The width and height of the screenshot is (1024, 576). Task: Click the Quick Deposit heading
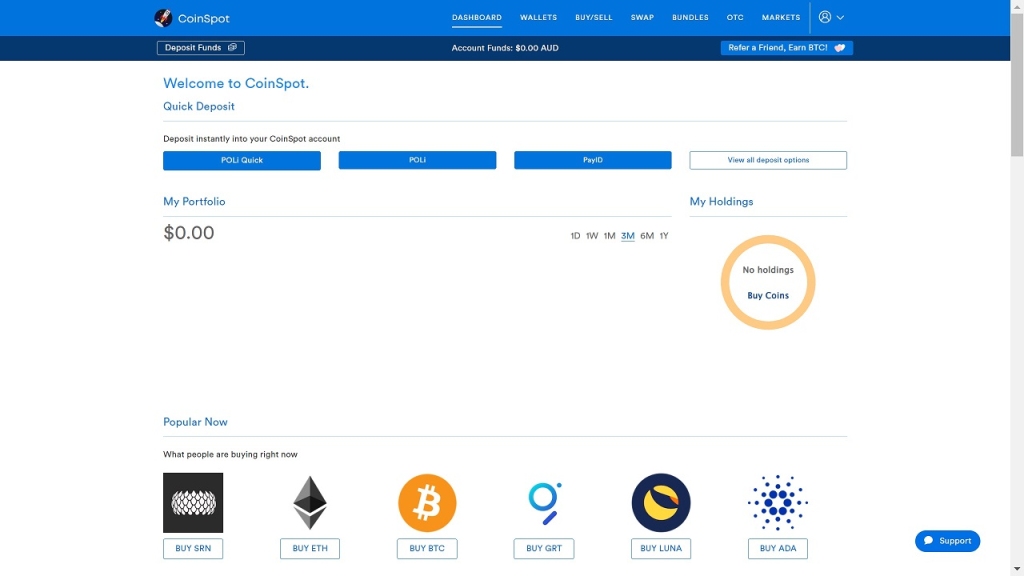click(x=199, y=106)
